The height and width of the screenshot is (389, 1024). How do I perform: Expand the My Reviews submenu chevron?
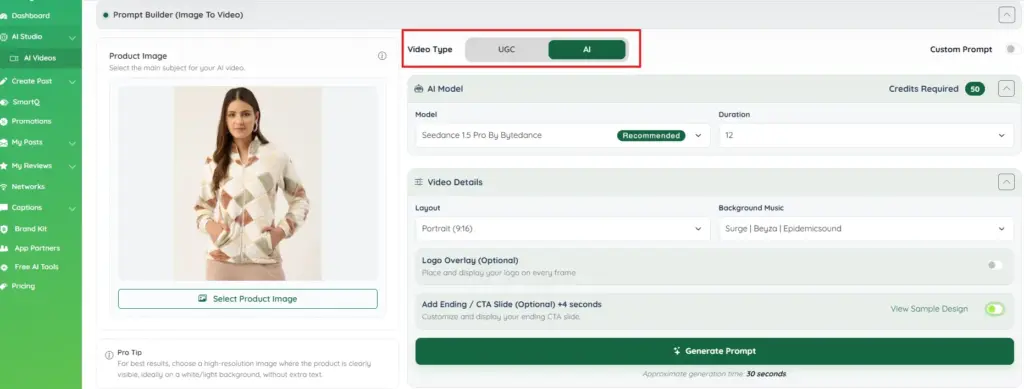pos(72,166)
